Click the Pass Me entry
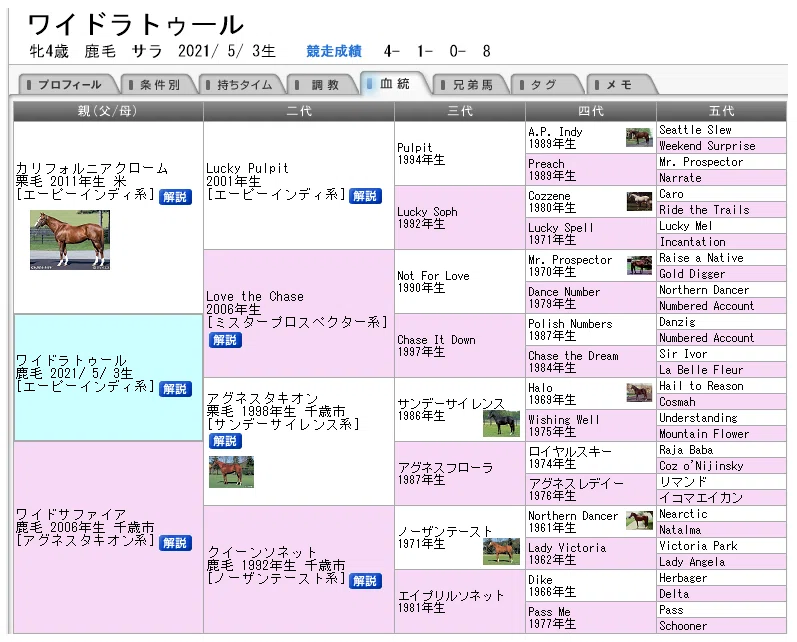The width and height of the screenshot is (797, 642). pos(591,618)
